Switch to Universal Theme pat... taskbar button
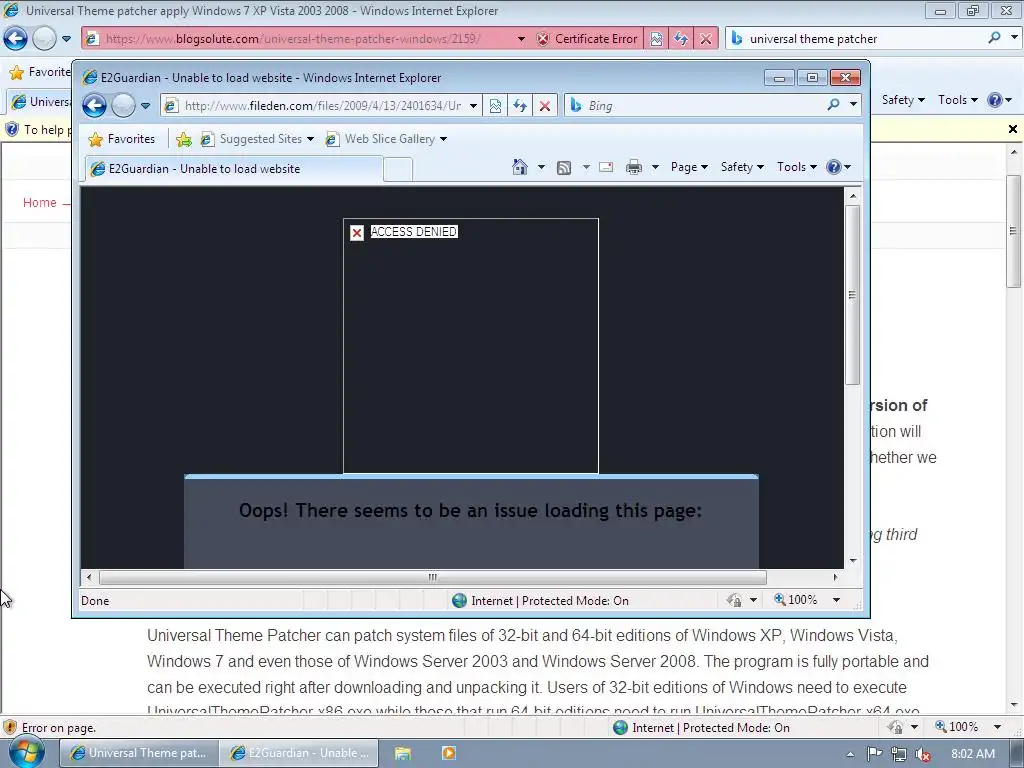 point(138,753)
